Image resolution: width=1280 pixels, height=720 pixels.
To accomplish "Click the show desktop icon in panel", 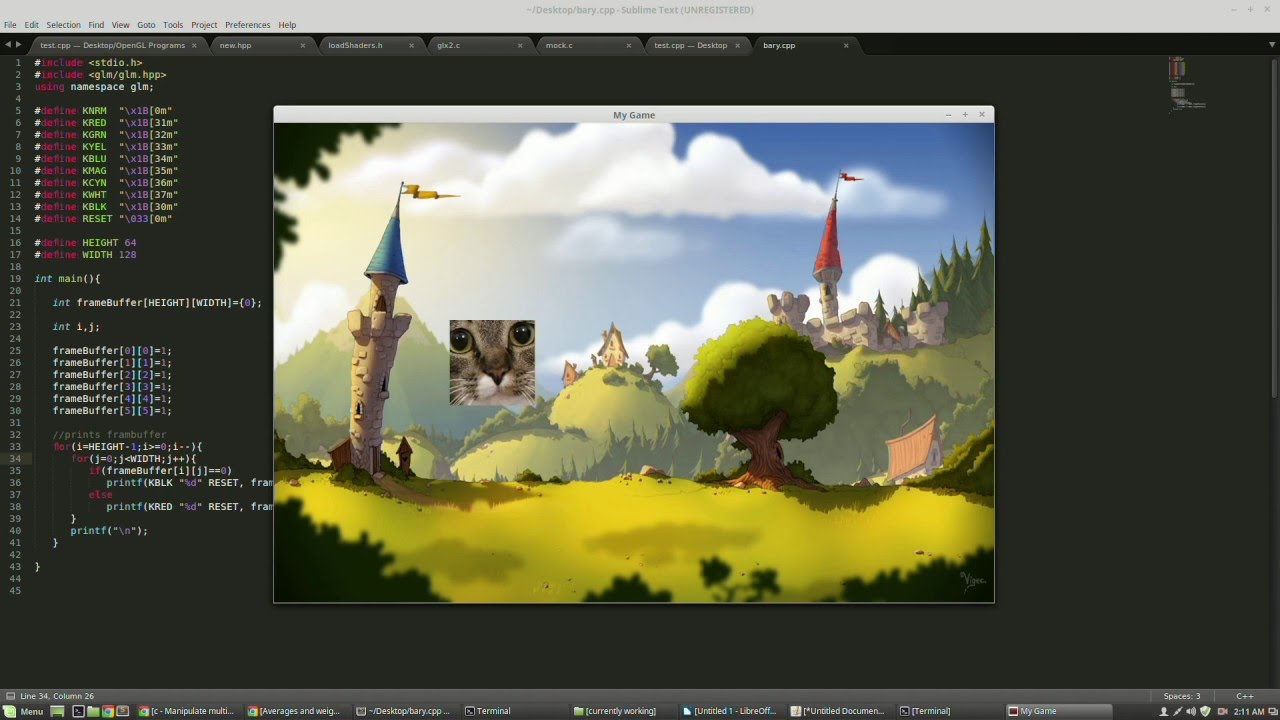I will tap(58, 711).
